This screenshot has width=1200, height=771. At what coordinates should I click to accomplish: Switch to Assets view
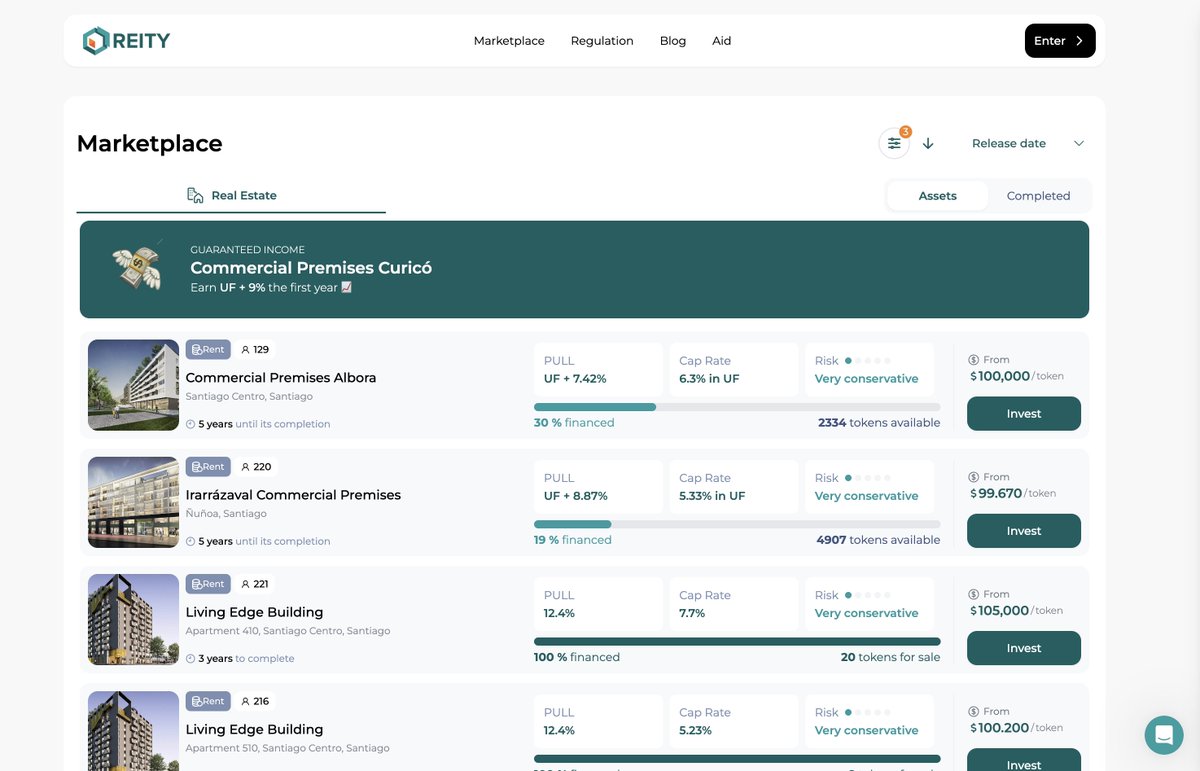click(x=938, y=196)
